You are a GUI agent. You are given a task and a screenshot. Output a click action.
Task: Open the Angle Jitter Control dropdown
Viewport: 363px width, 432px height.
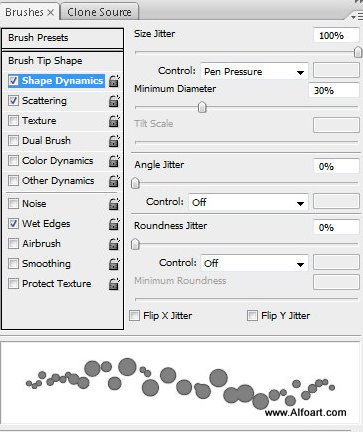pos(248,202)
